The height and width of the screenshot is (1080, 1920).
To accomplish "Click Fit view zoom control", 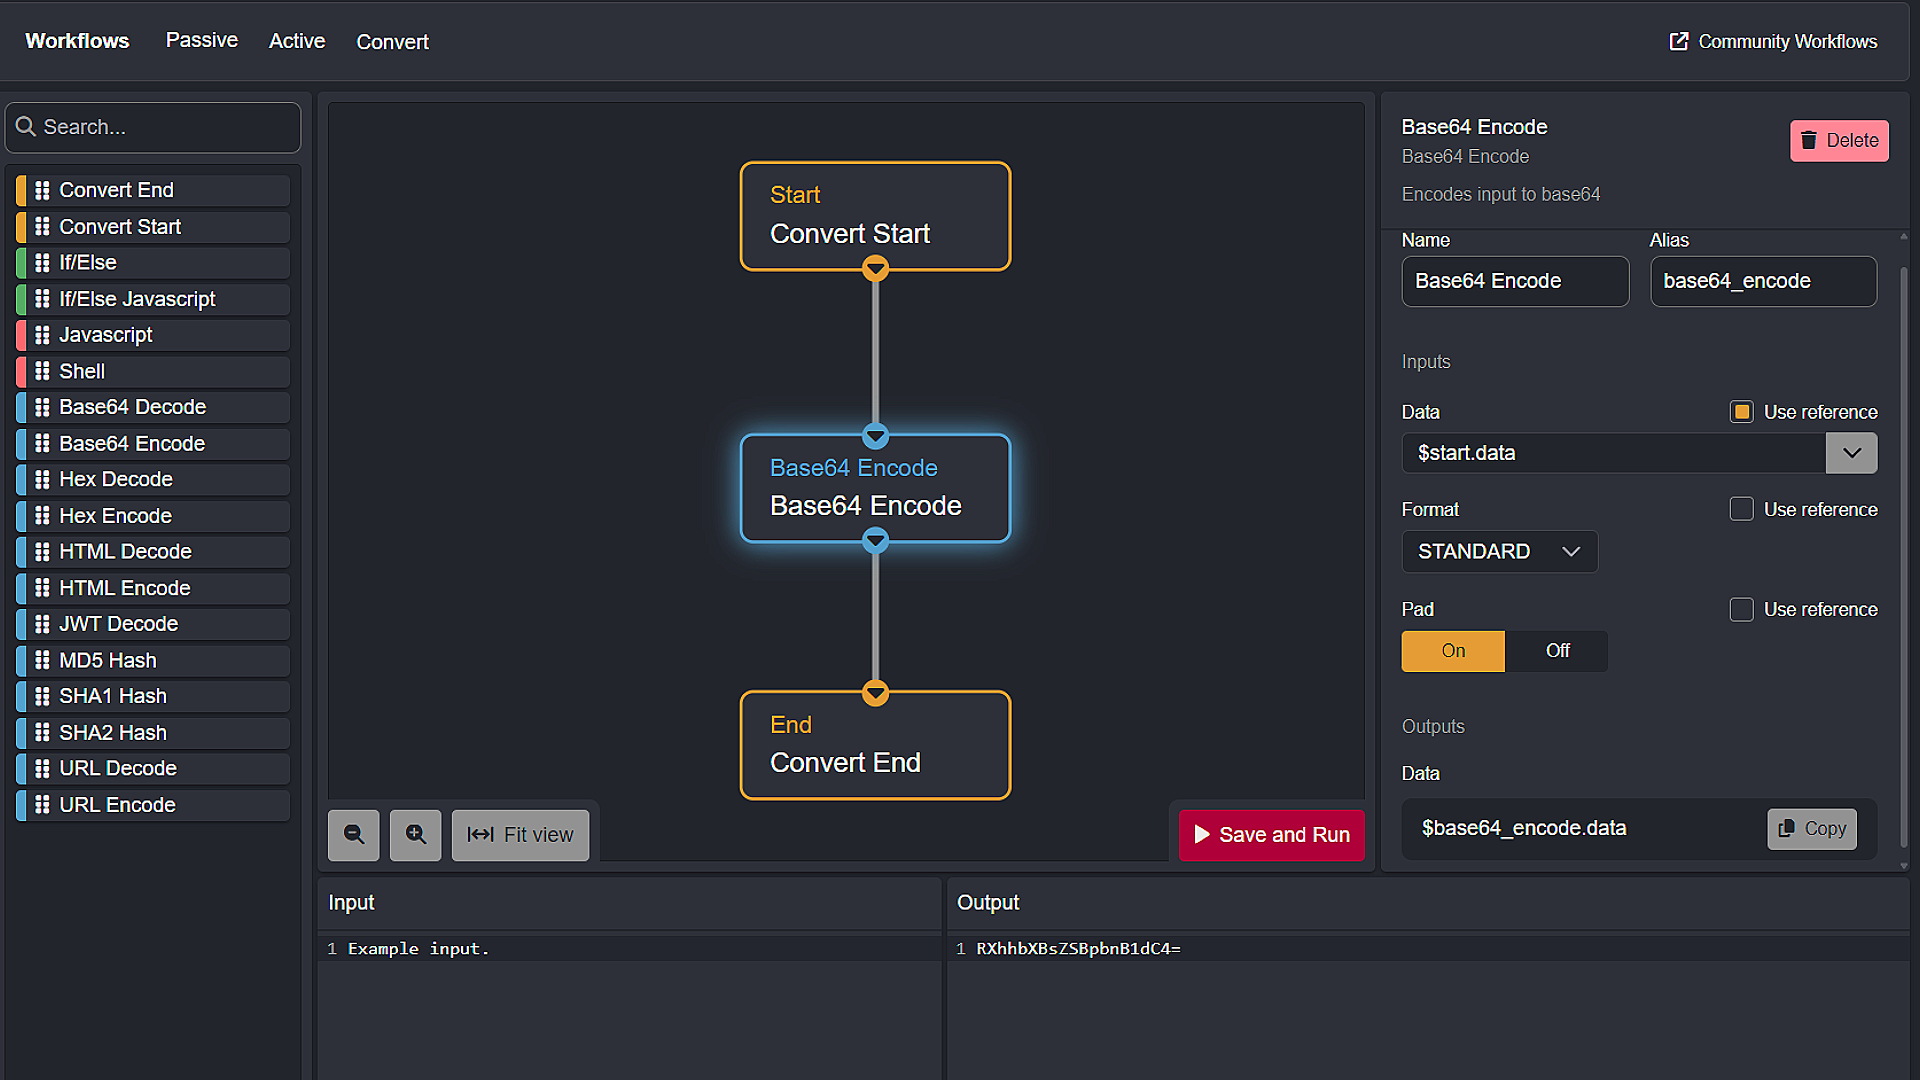I will pyautogui.click(x=520, y=835).
